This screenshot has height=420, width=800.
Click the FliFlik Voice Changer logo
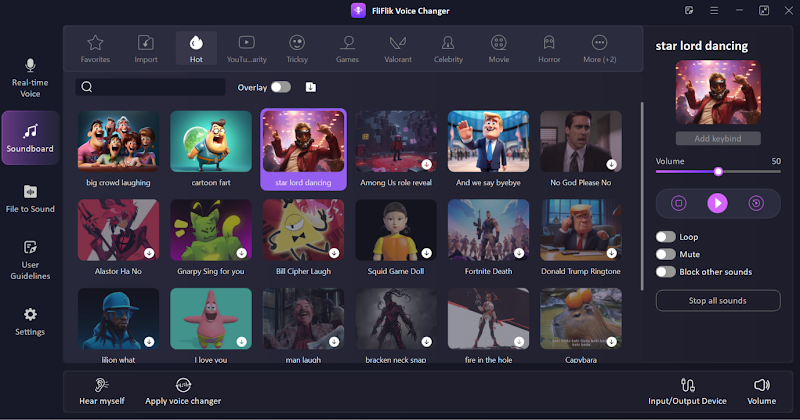(x=358, y=10)
